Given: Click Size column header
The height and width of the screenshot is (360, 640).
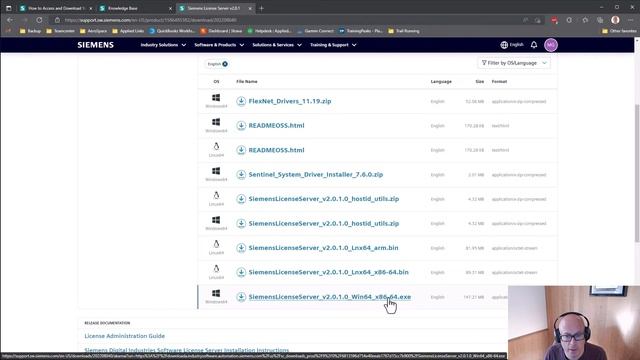Looking at the screenshot, I should click(x=480, y=82).
